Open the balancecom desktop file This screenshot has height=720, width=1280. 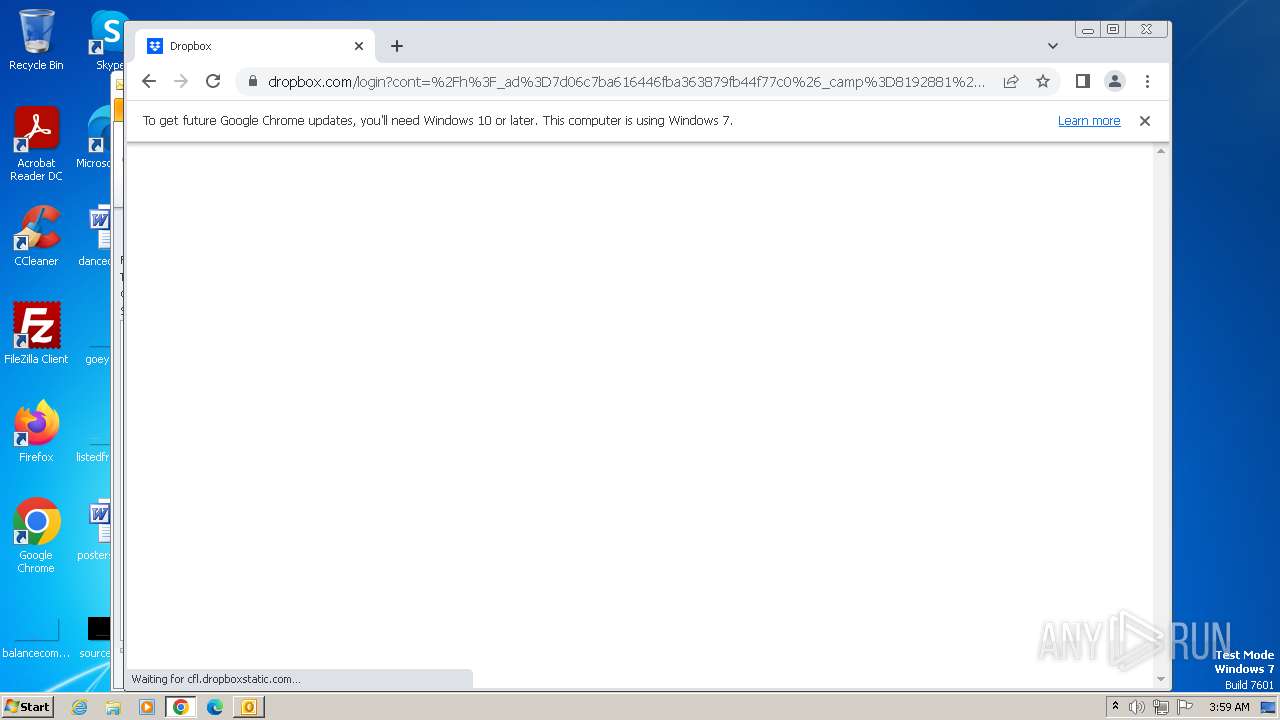(x=36, y=637)
